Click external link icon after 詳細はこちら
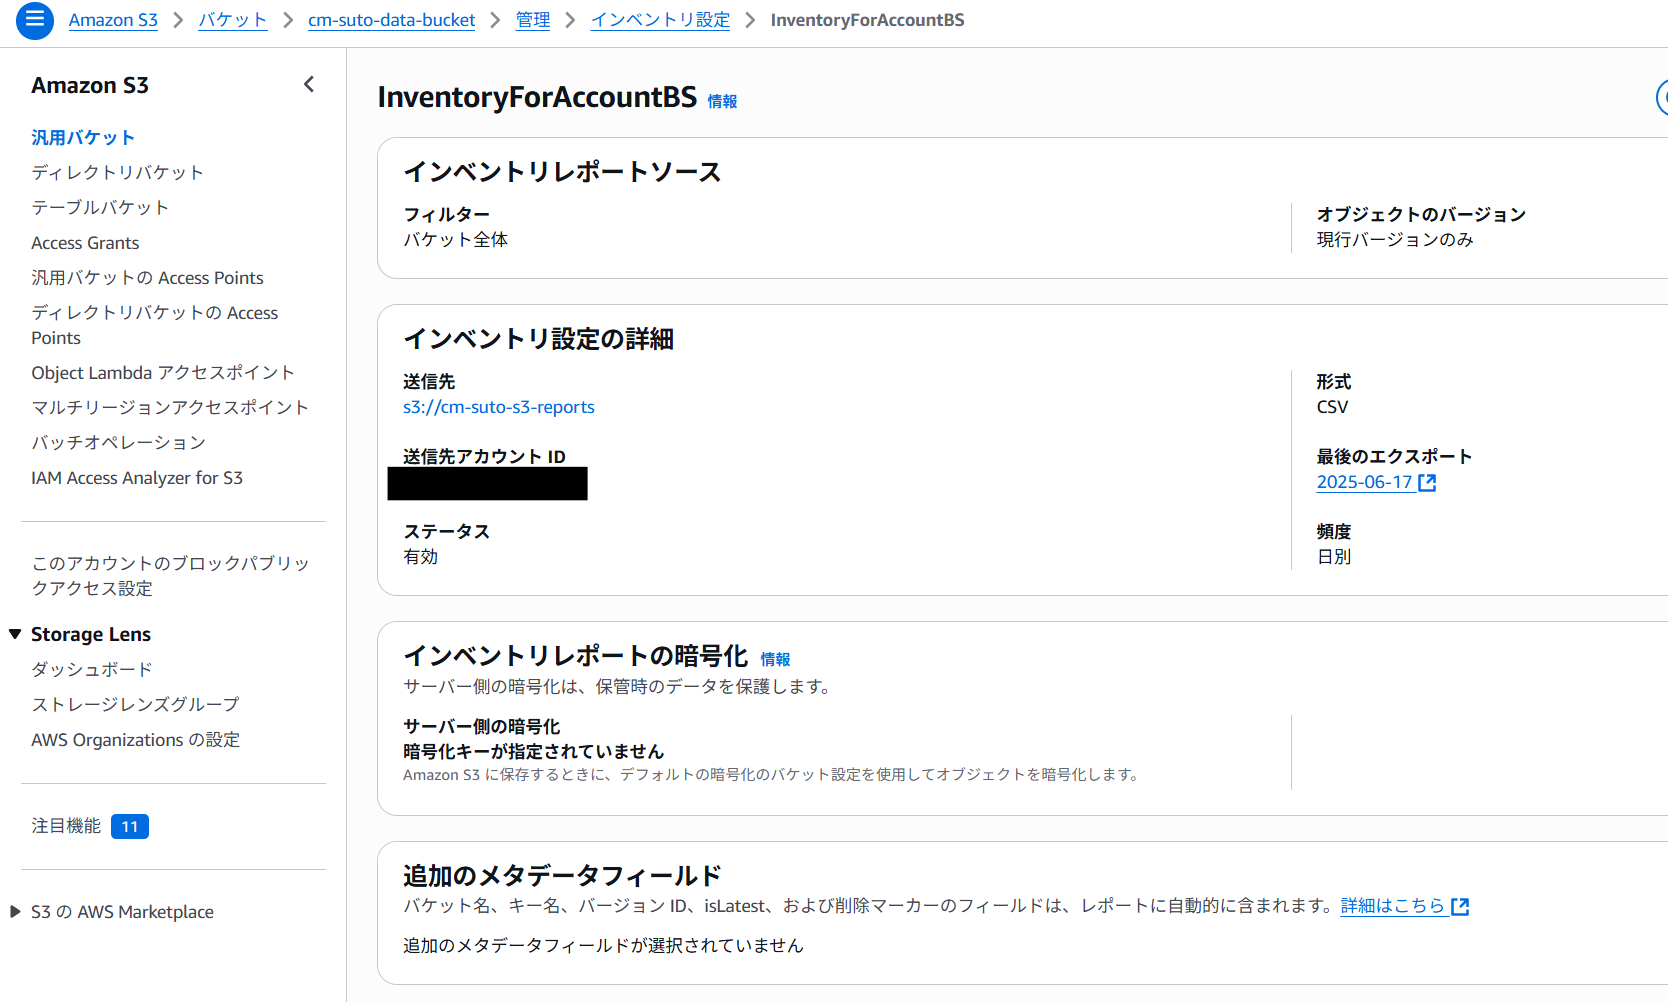 pyautogui.click(x=1460, y=906)
